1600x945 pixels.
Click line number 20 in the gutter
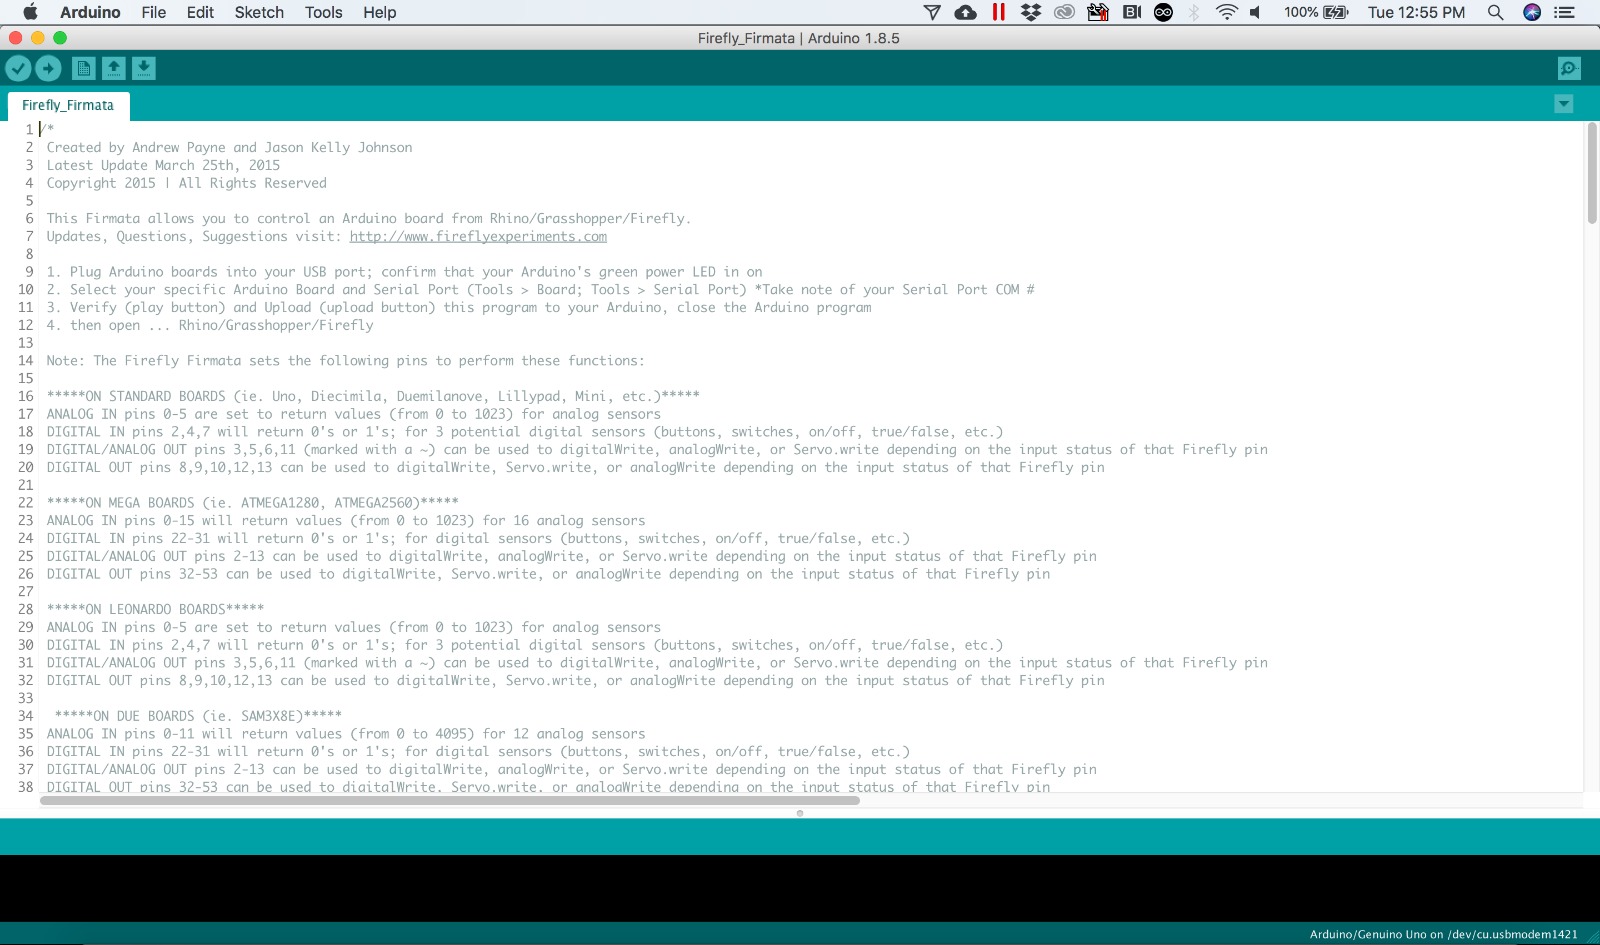[26, 467]
